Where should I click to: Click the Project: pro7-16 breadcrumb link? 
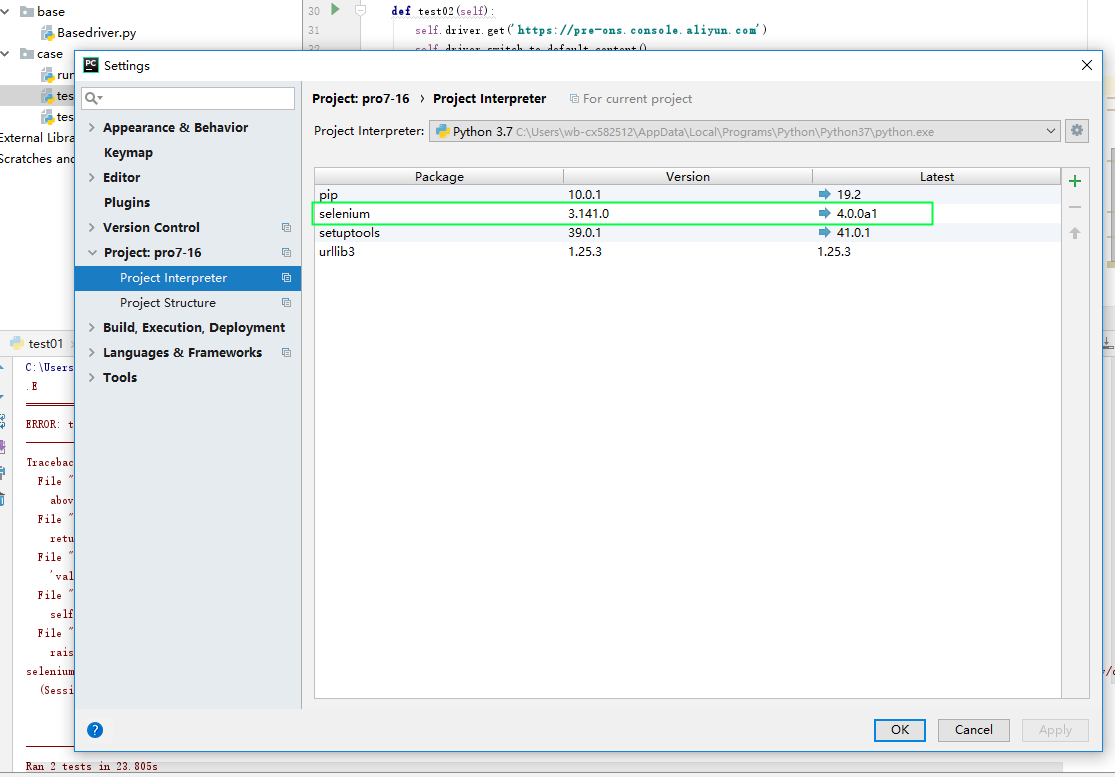(361, 98)
